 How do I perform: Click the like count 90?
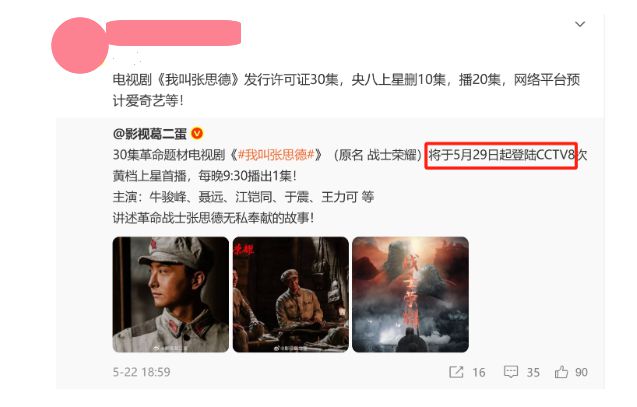point(581,372)
